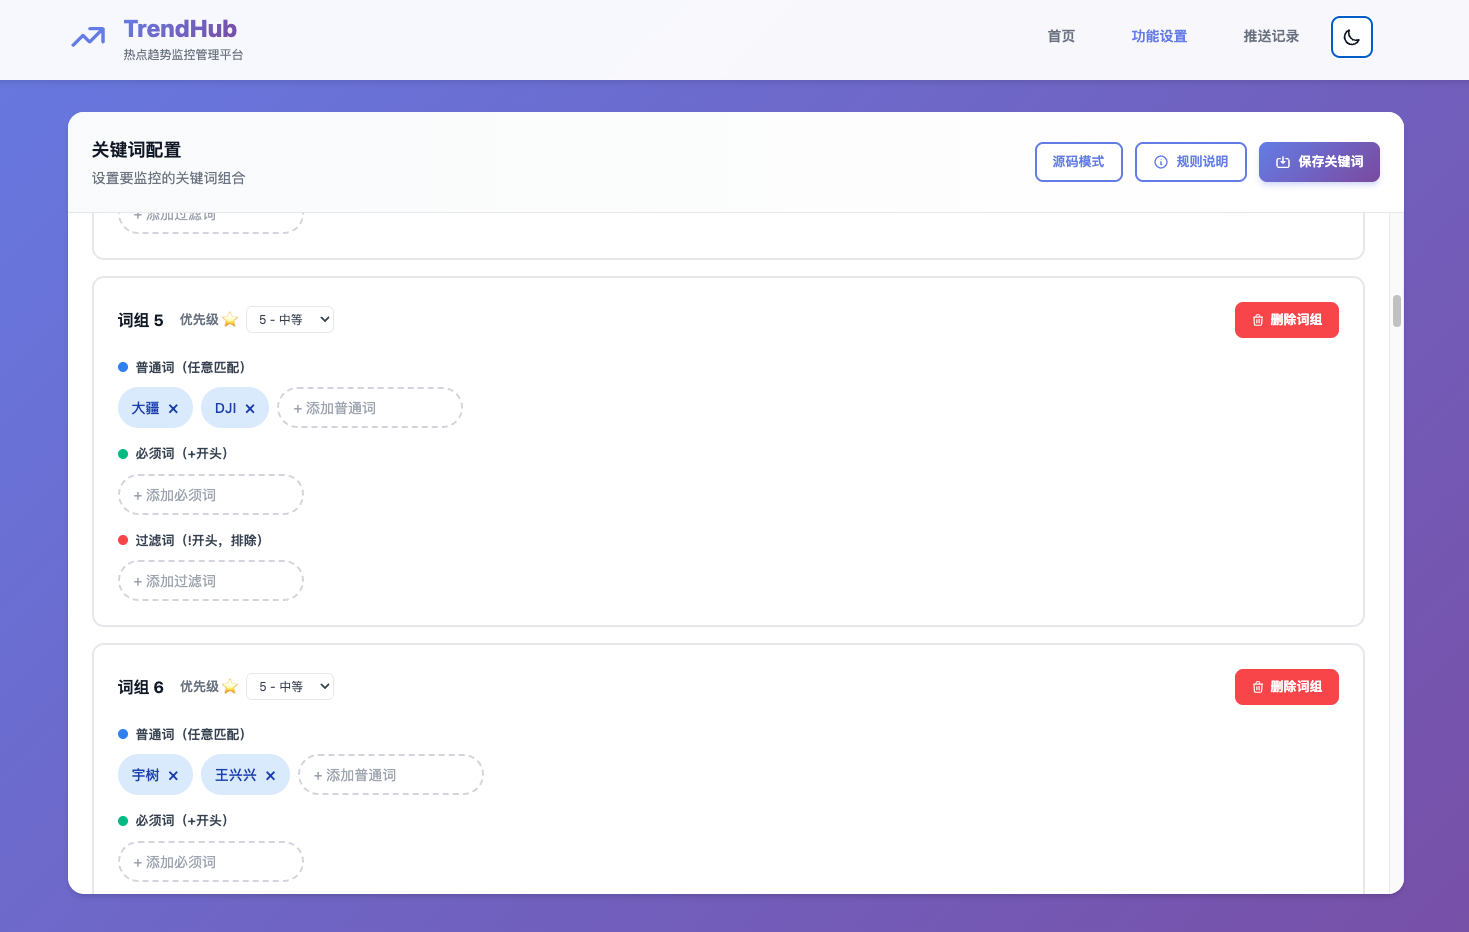Image resolution: width=1469 pixels, height=932 pixels.
Task: Click the vertical scrollbar thumb of the keyword list
Action: tap(1396, 311)
